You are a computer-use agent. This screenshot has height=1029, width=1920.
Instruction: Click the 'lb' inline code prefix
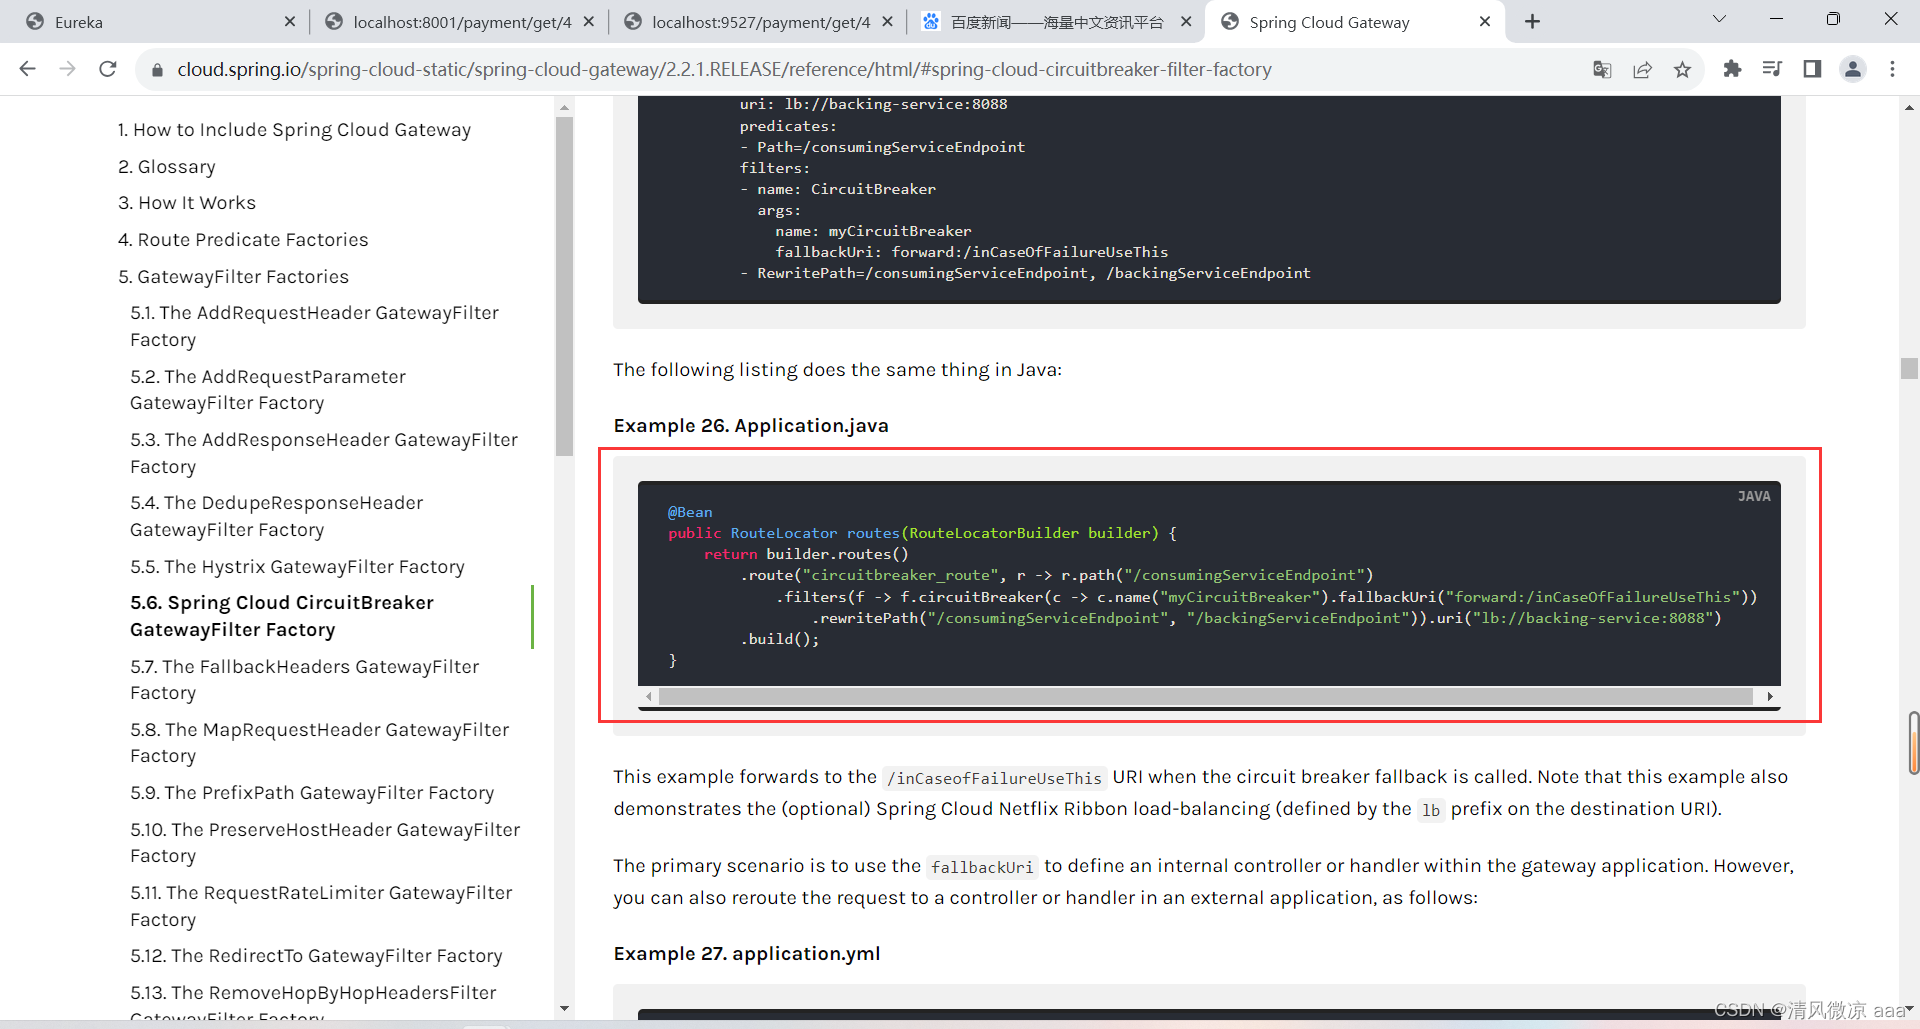click(x=1431, y=810)
